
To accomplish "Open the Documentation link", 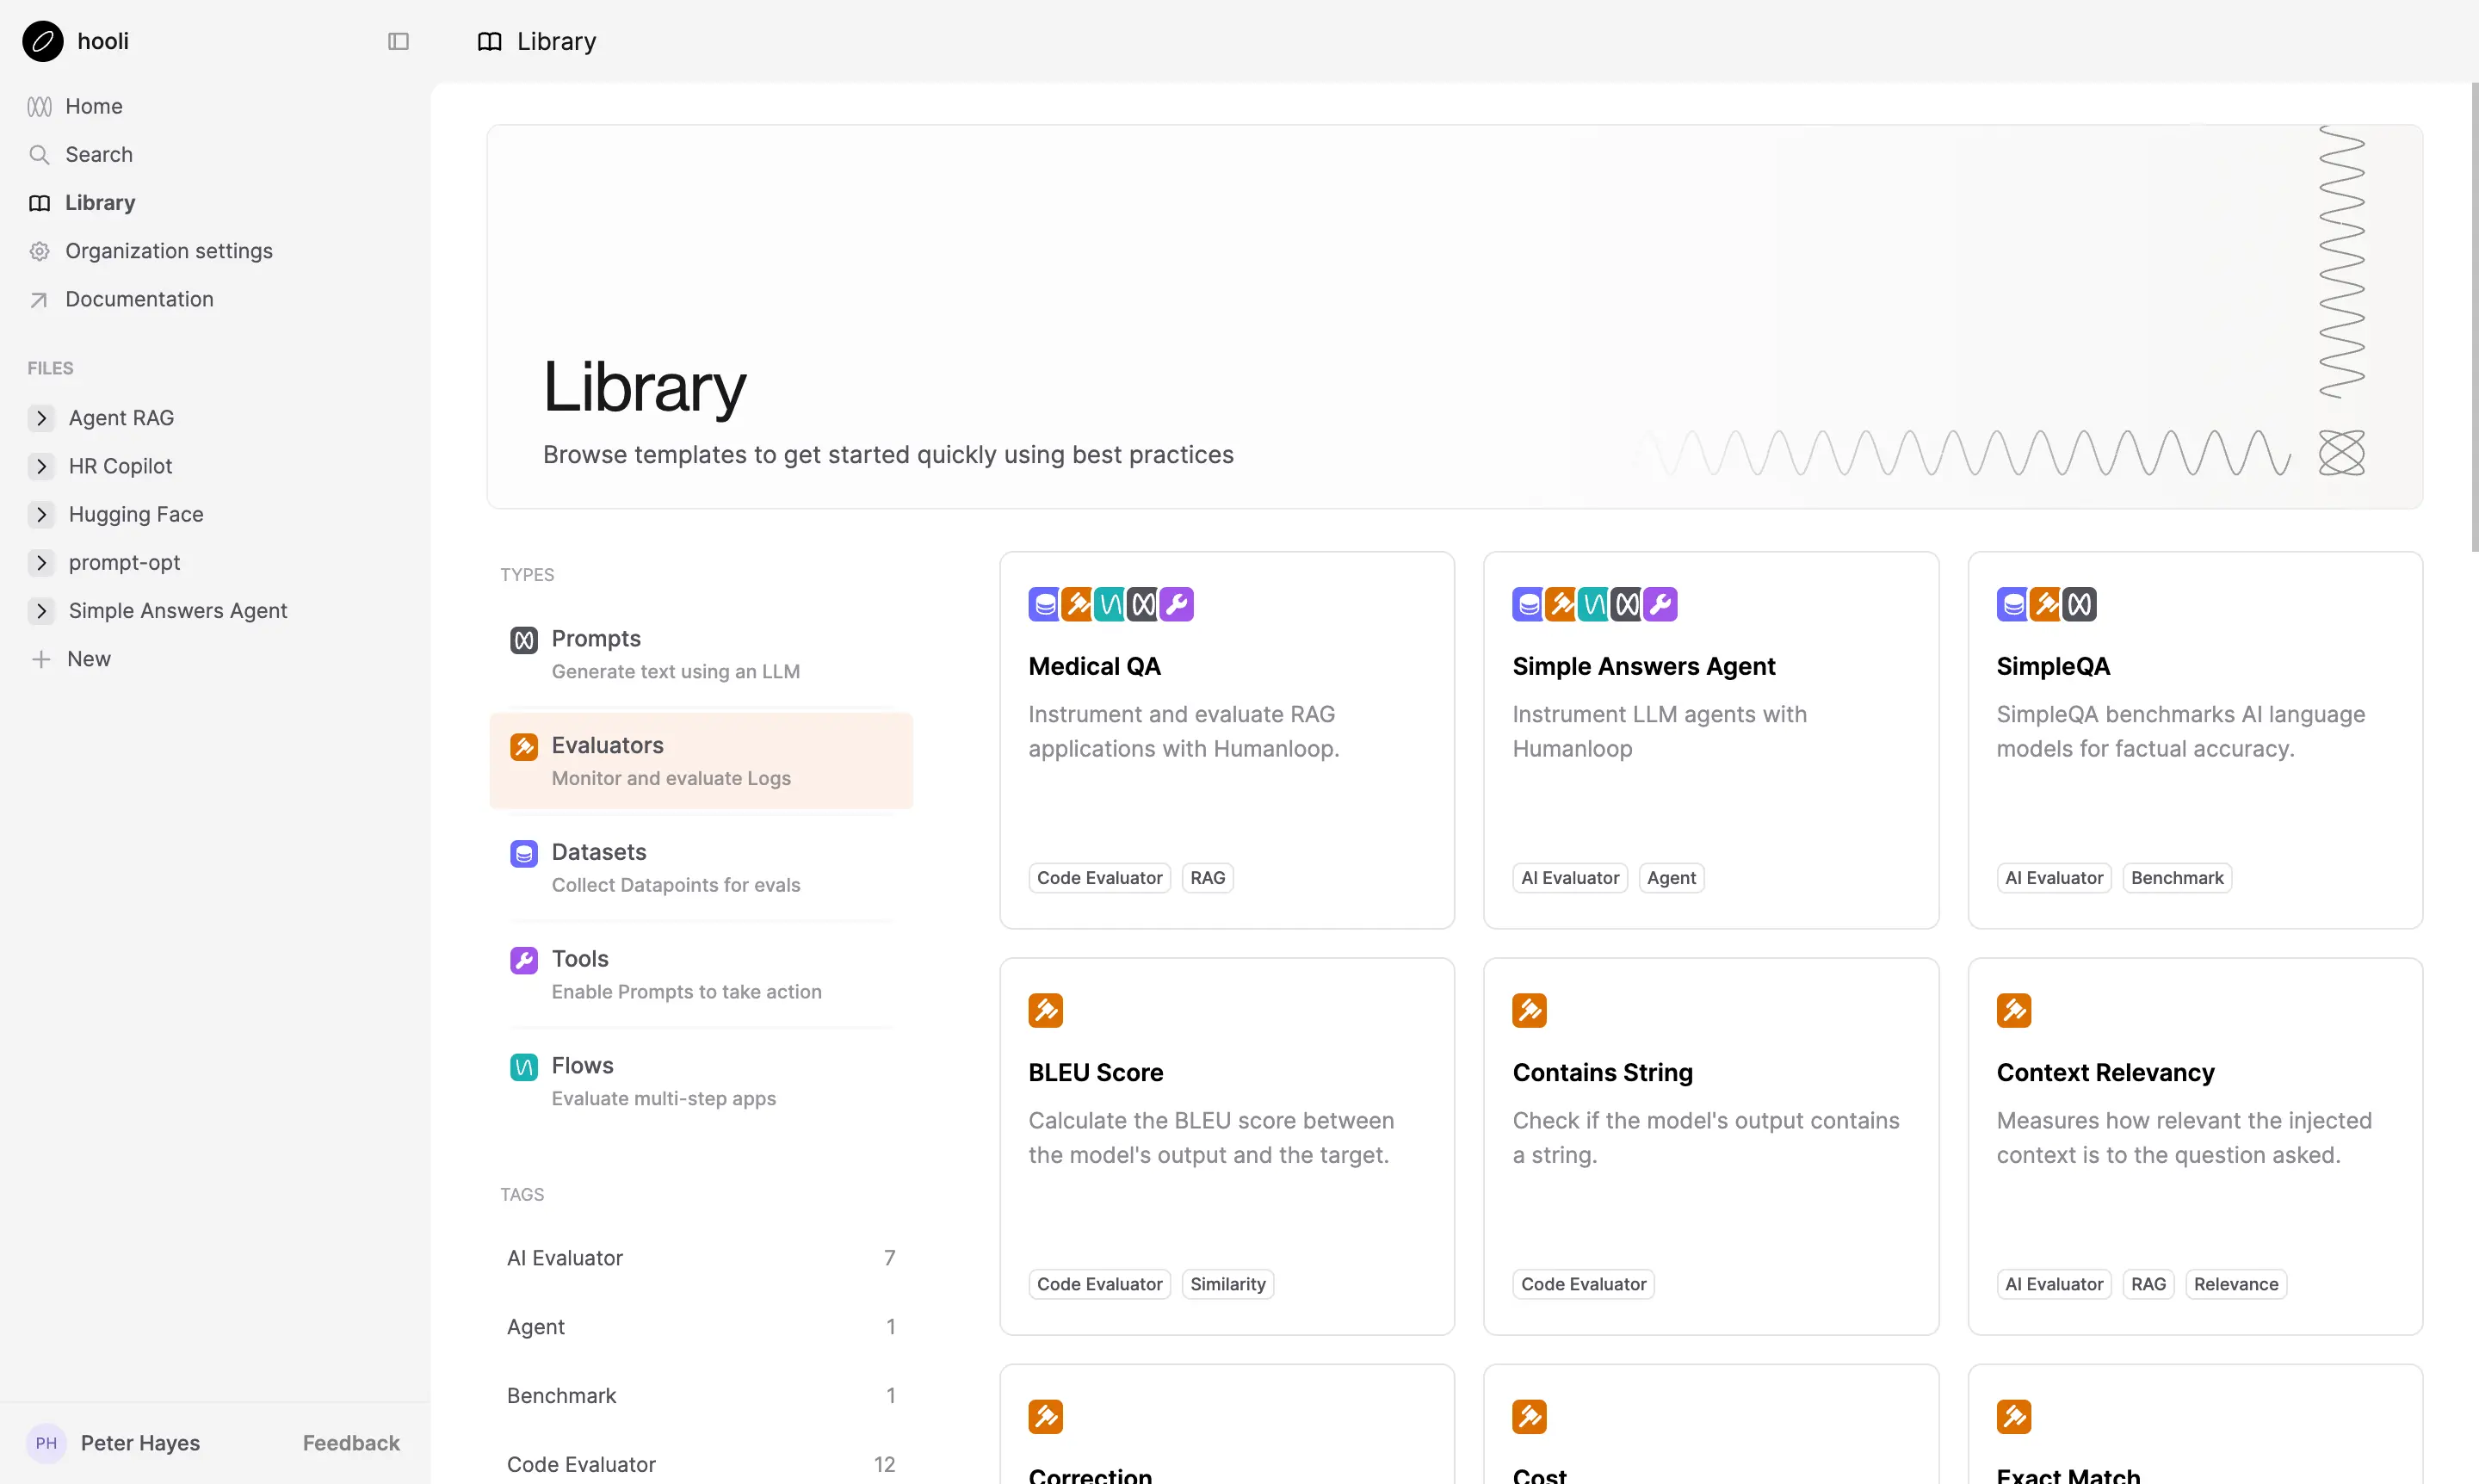I will pyautogui.click(x=139, y=299).
